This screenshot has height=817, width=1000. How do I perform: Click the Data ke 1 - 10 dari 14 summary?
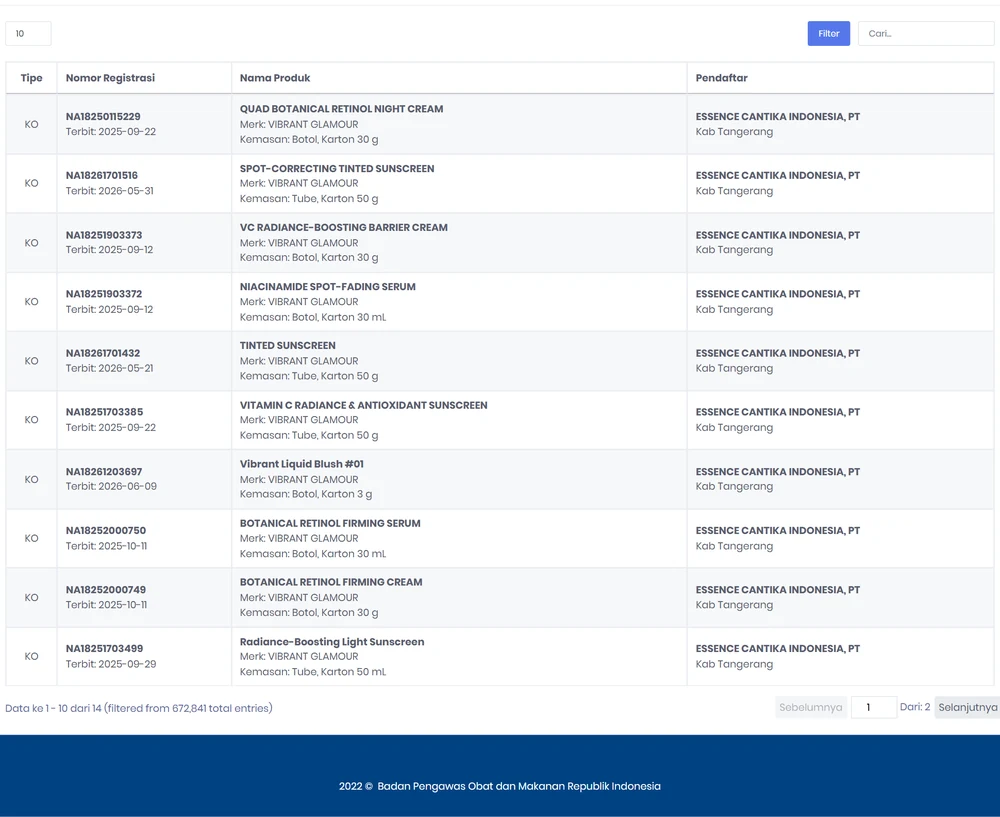click(x=139, y=708)
